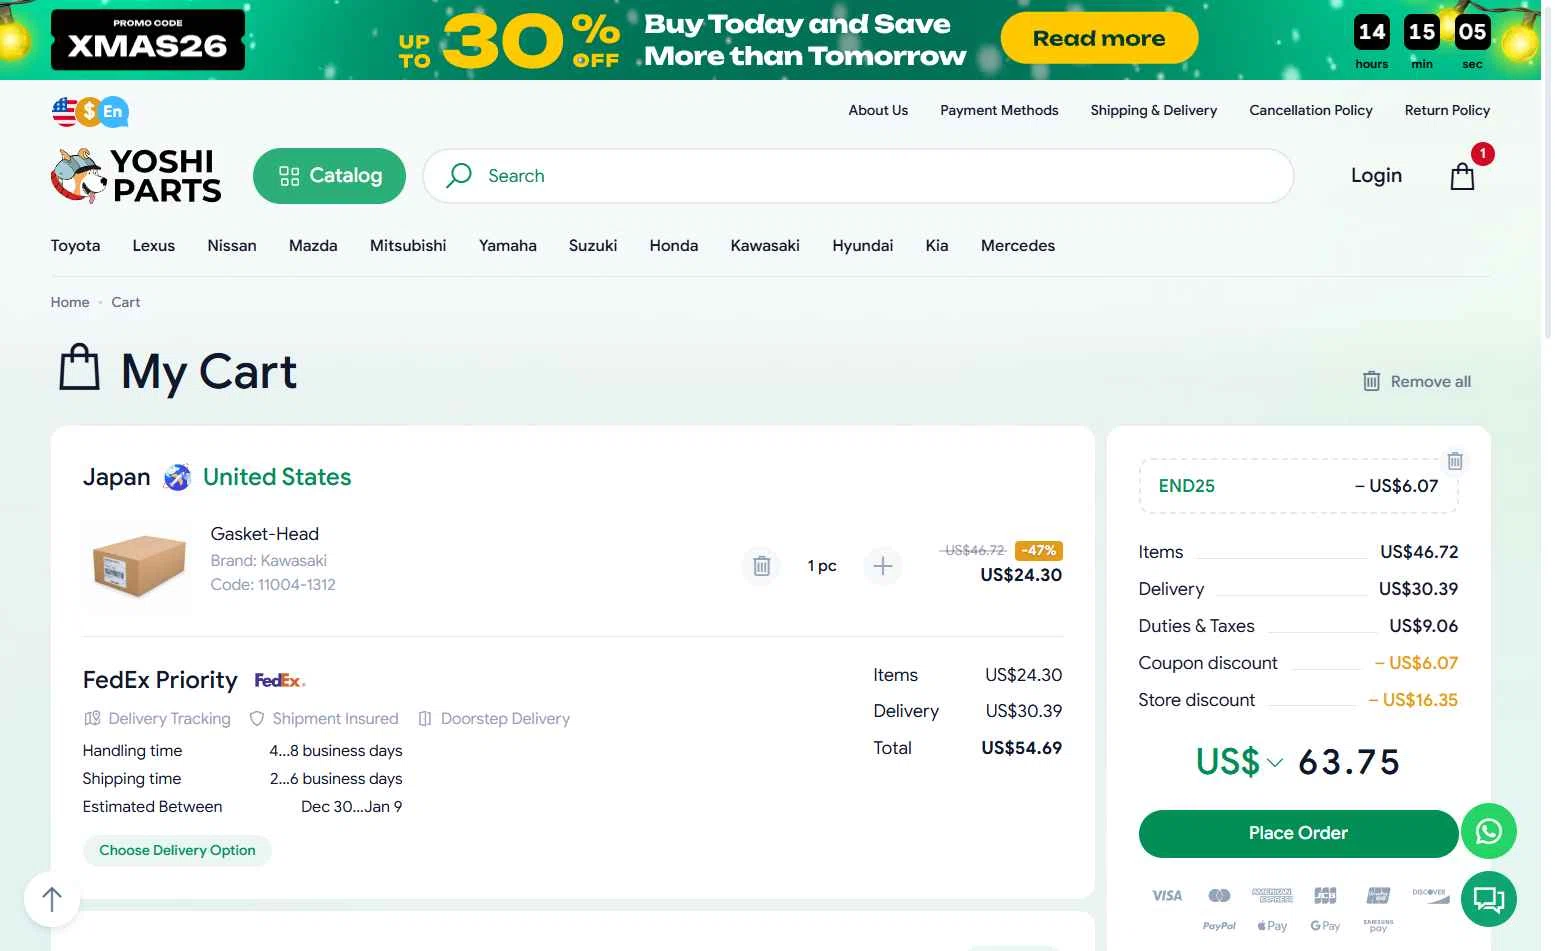The width and height of the screenshot is (1555, 951).
Task: Click the G Pay icon
Action: pyautogui.click(x=1325, y=926)
